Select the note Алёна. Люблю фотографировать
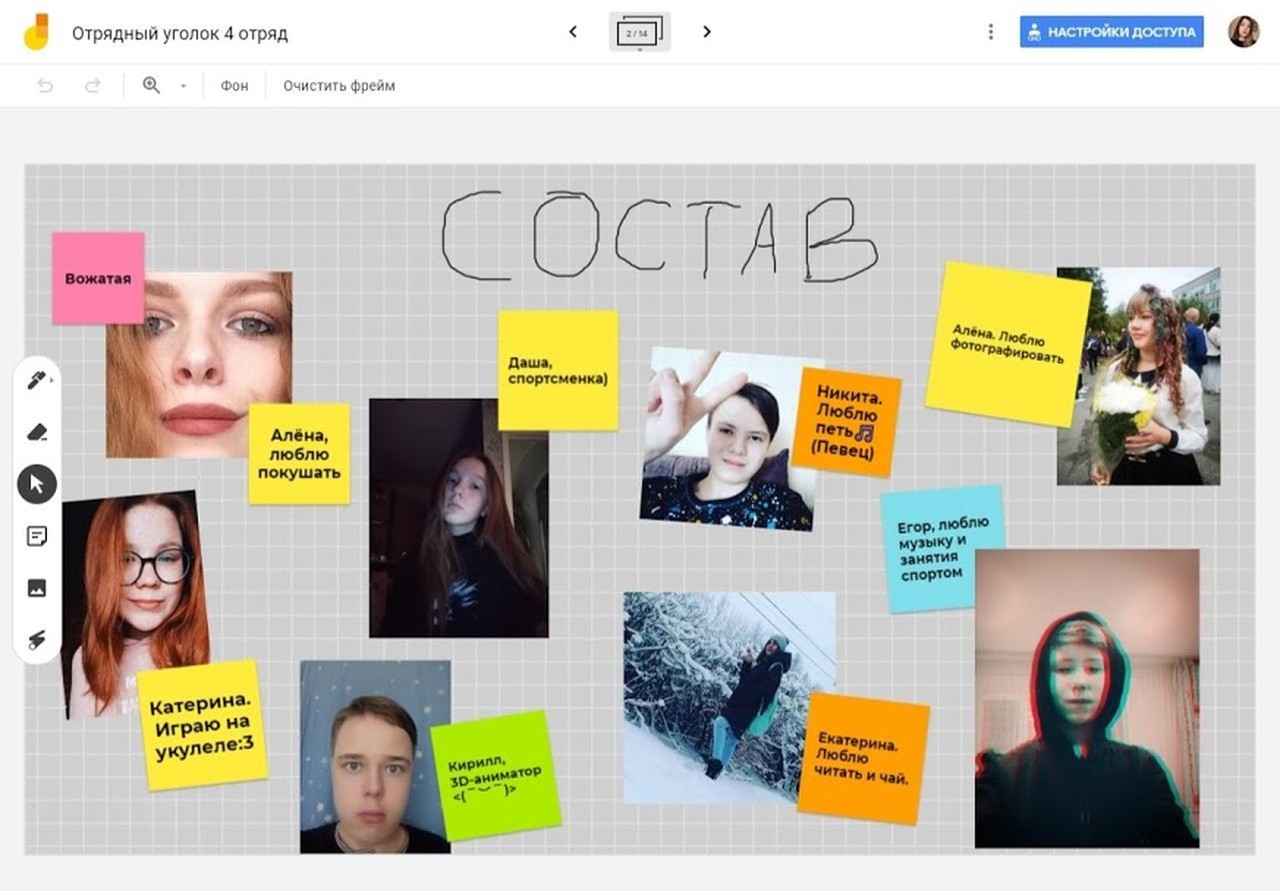 pyautogui.click(x=1008, y=344)
